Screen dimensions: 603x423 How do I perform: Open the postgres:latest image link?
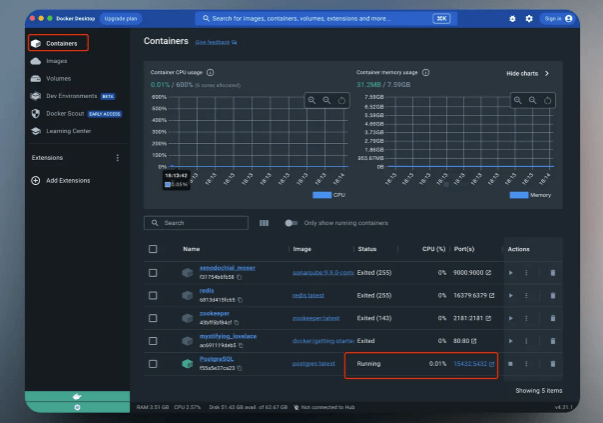[313, 364]
